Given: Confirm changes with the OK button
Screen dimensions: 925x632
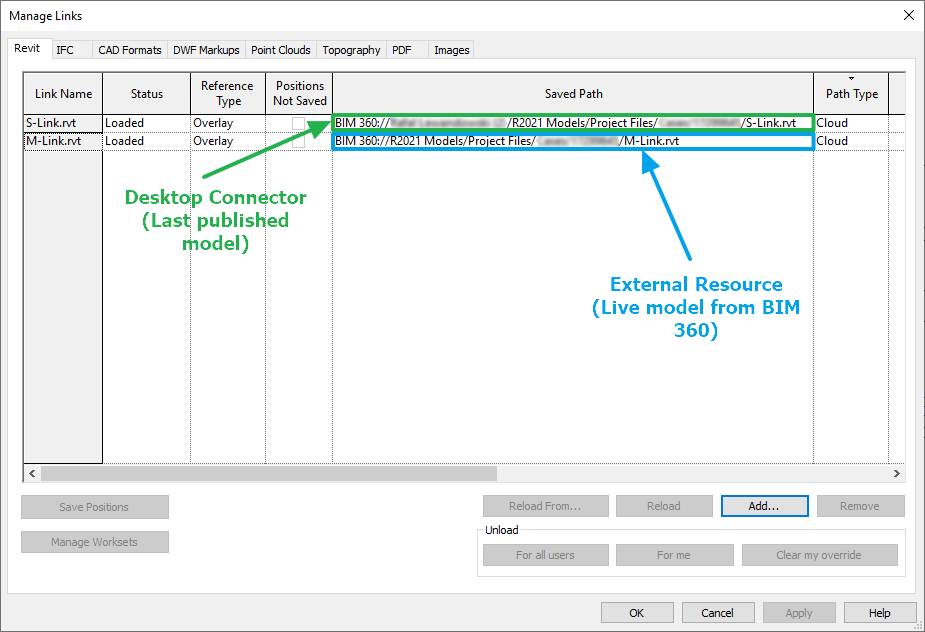Looking at the screenshot, I should click(637, 612).
